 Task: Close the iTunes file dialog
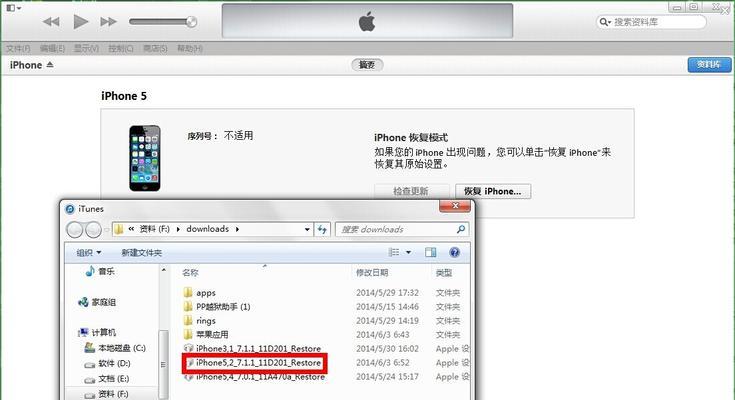(455, 206)
